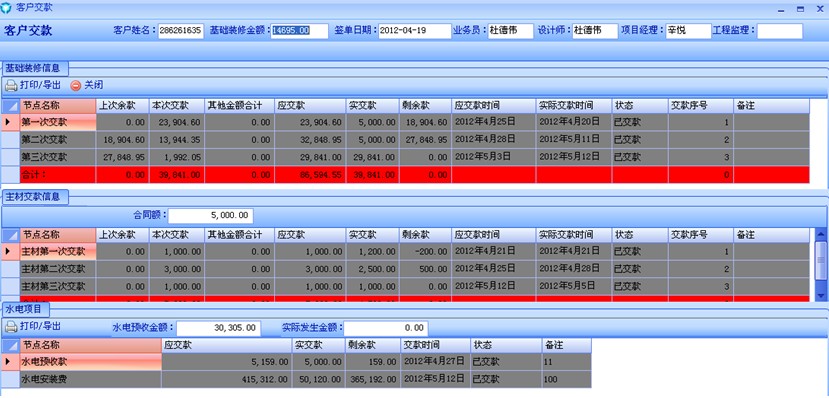
Task: Click printer icon in 基础装修信息 toolbar
Action: pyautogui.click(x=11, y=85)
